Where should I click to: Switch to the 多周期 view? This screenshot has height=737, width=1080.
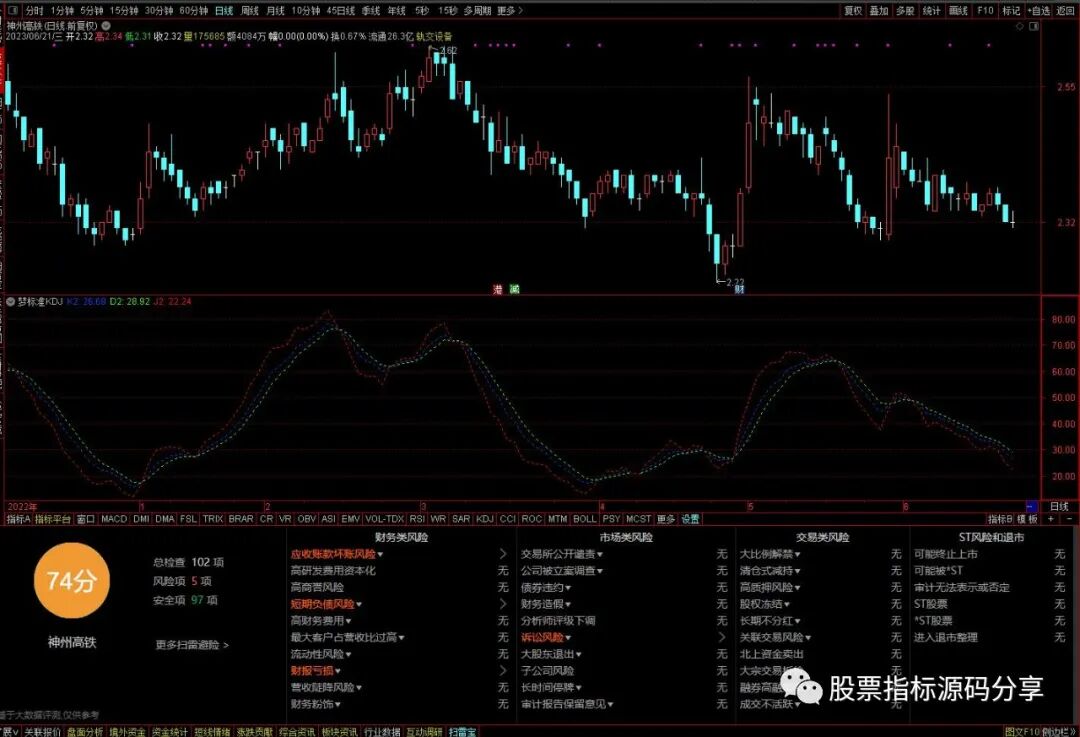(x=477, y=10)
